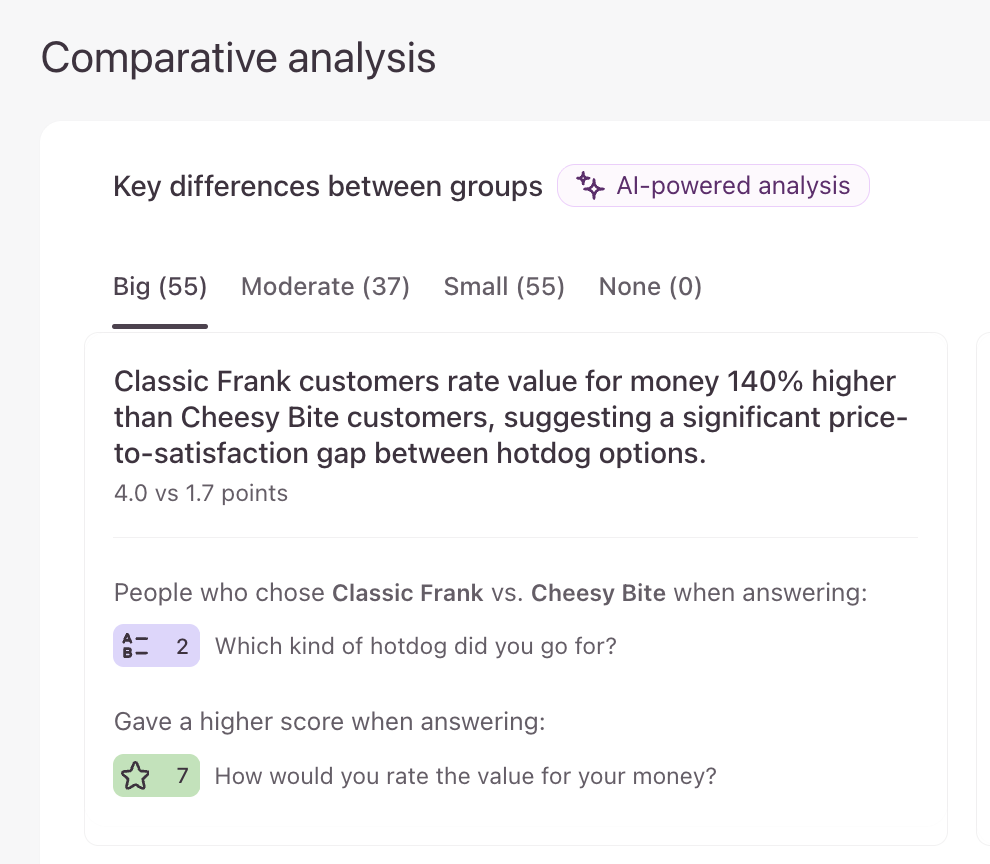990x864 pixels.
Task: Click the bold Cheesy Bite group name
Action: pyautogui.click(x=598, y=593)
